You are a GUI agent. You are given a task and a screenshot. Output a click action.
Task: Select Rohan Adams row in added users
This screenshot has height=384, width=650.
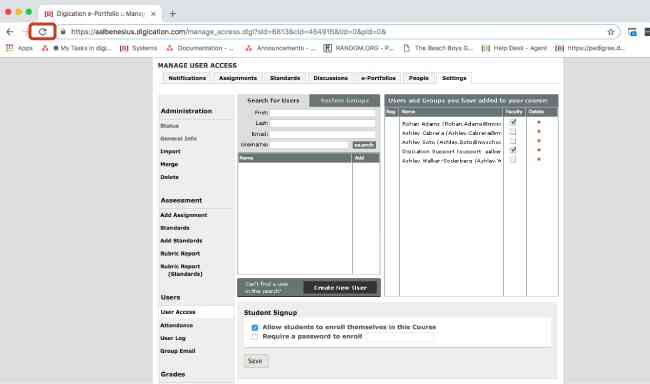click(451, 124)
